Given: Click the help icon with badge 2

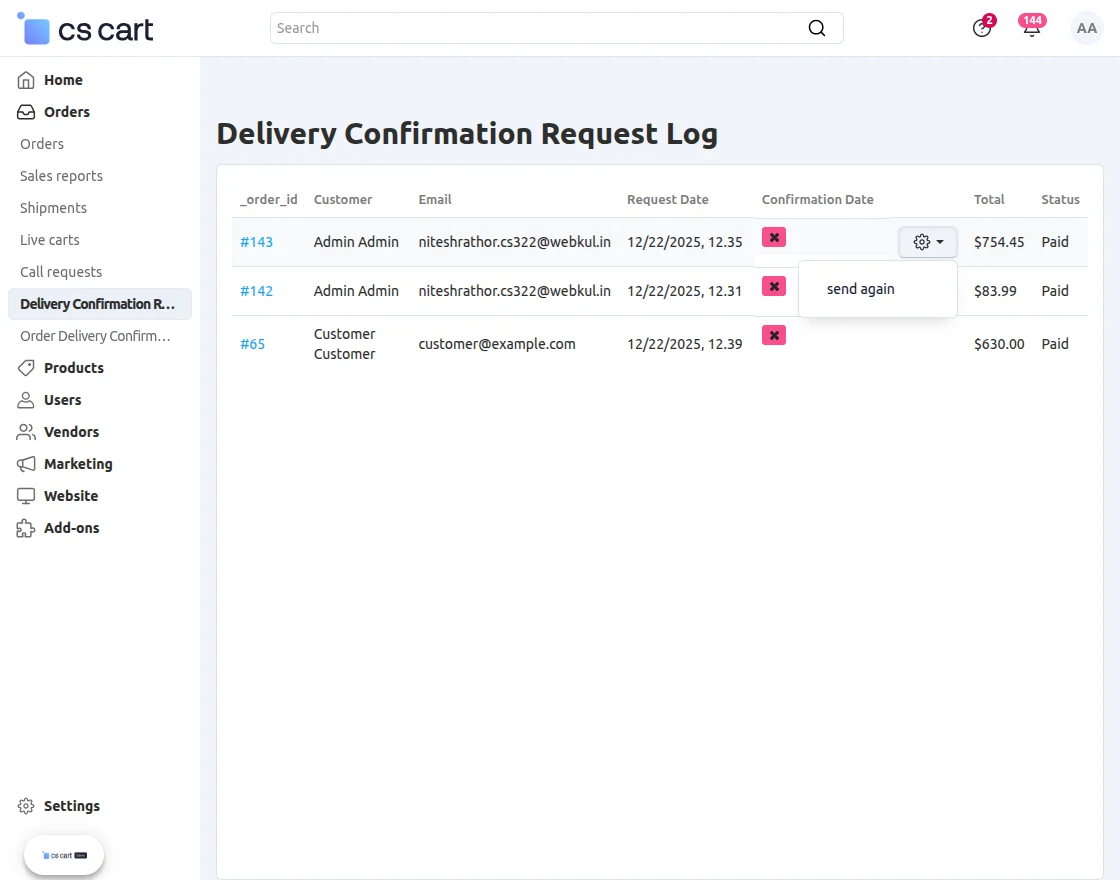Looking at the screenshot, I should (981, 28).
